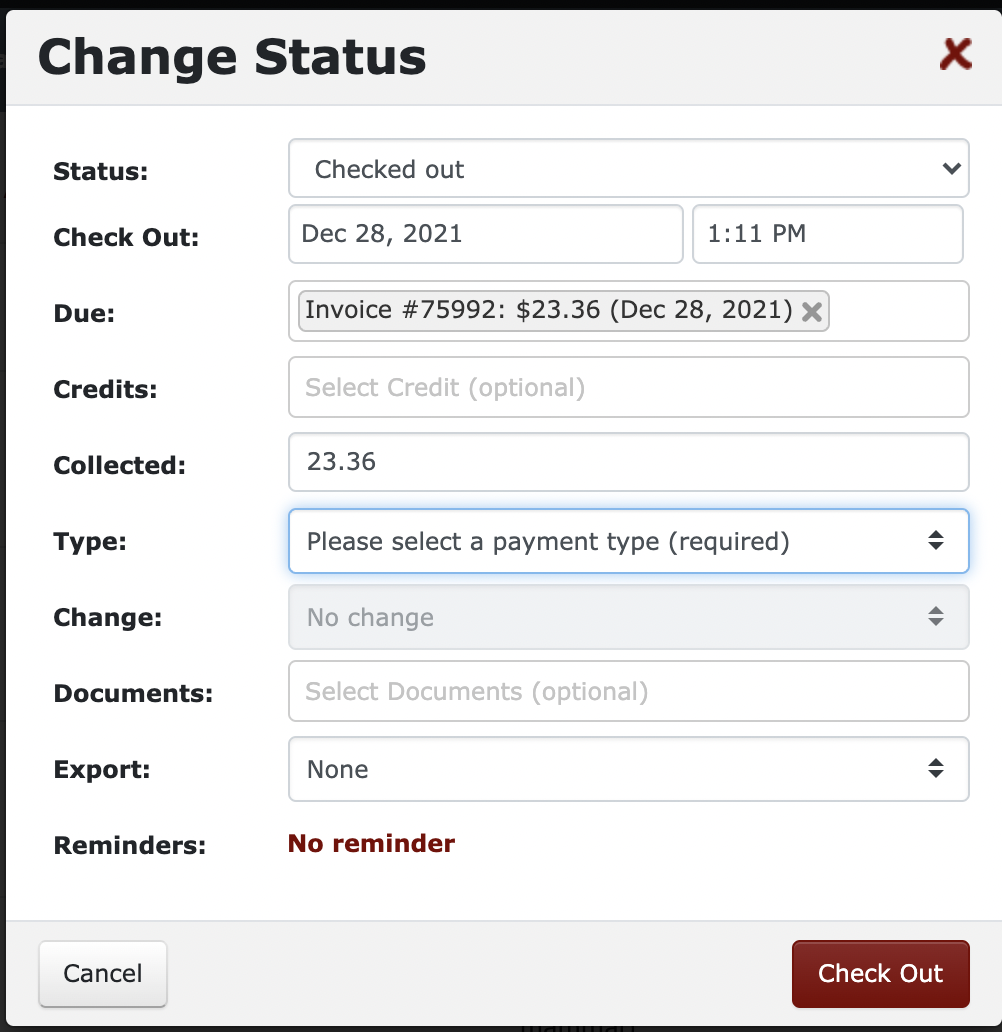This screenshot has width=1002, height=1032.
Task: Click the chevron arrow on Status selector
Action: 951,168
